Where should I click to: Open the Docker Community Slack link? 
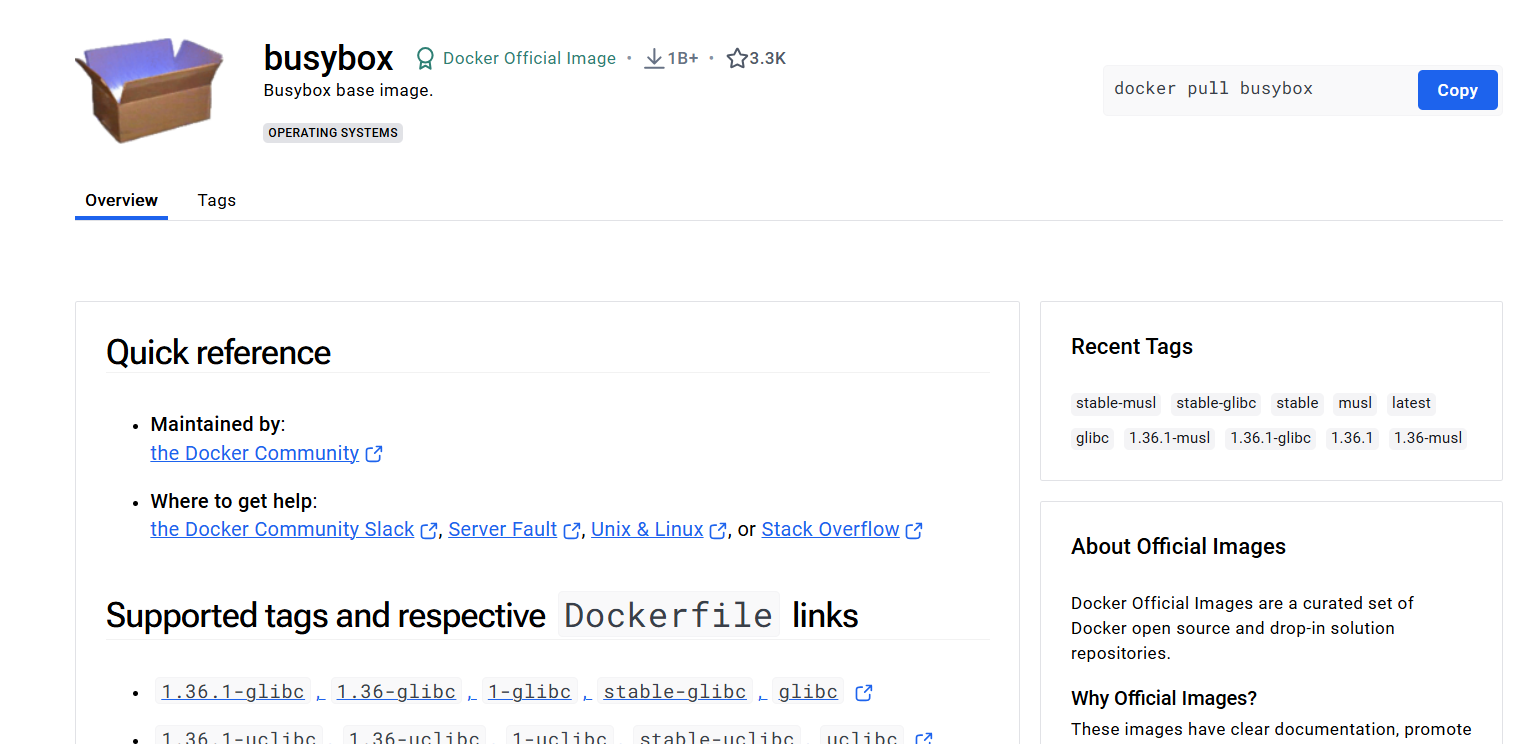pos(281,529)
